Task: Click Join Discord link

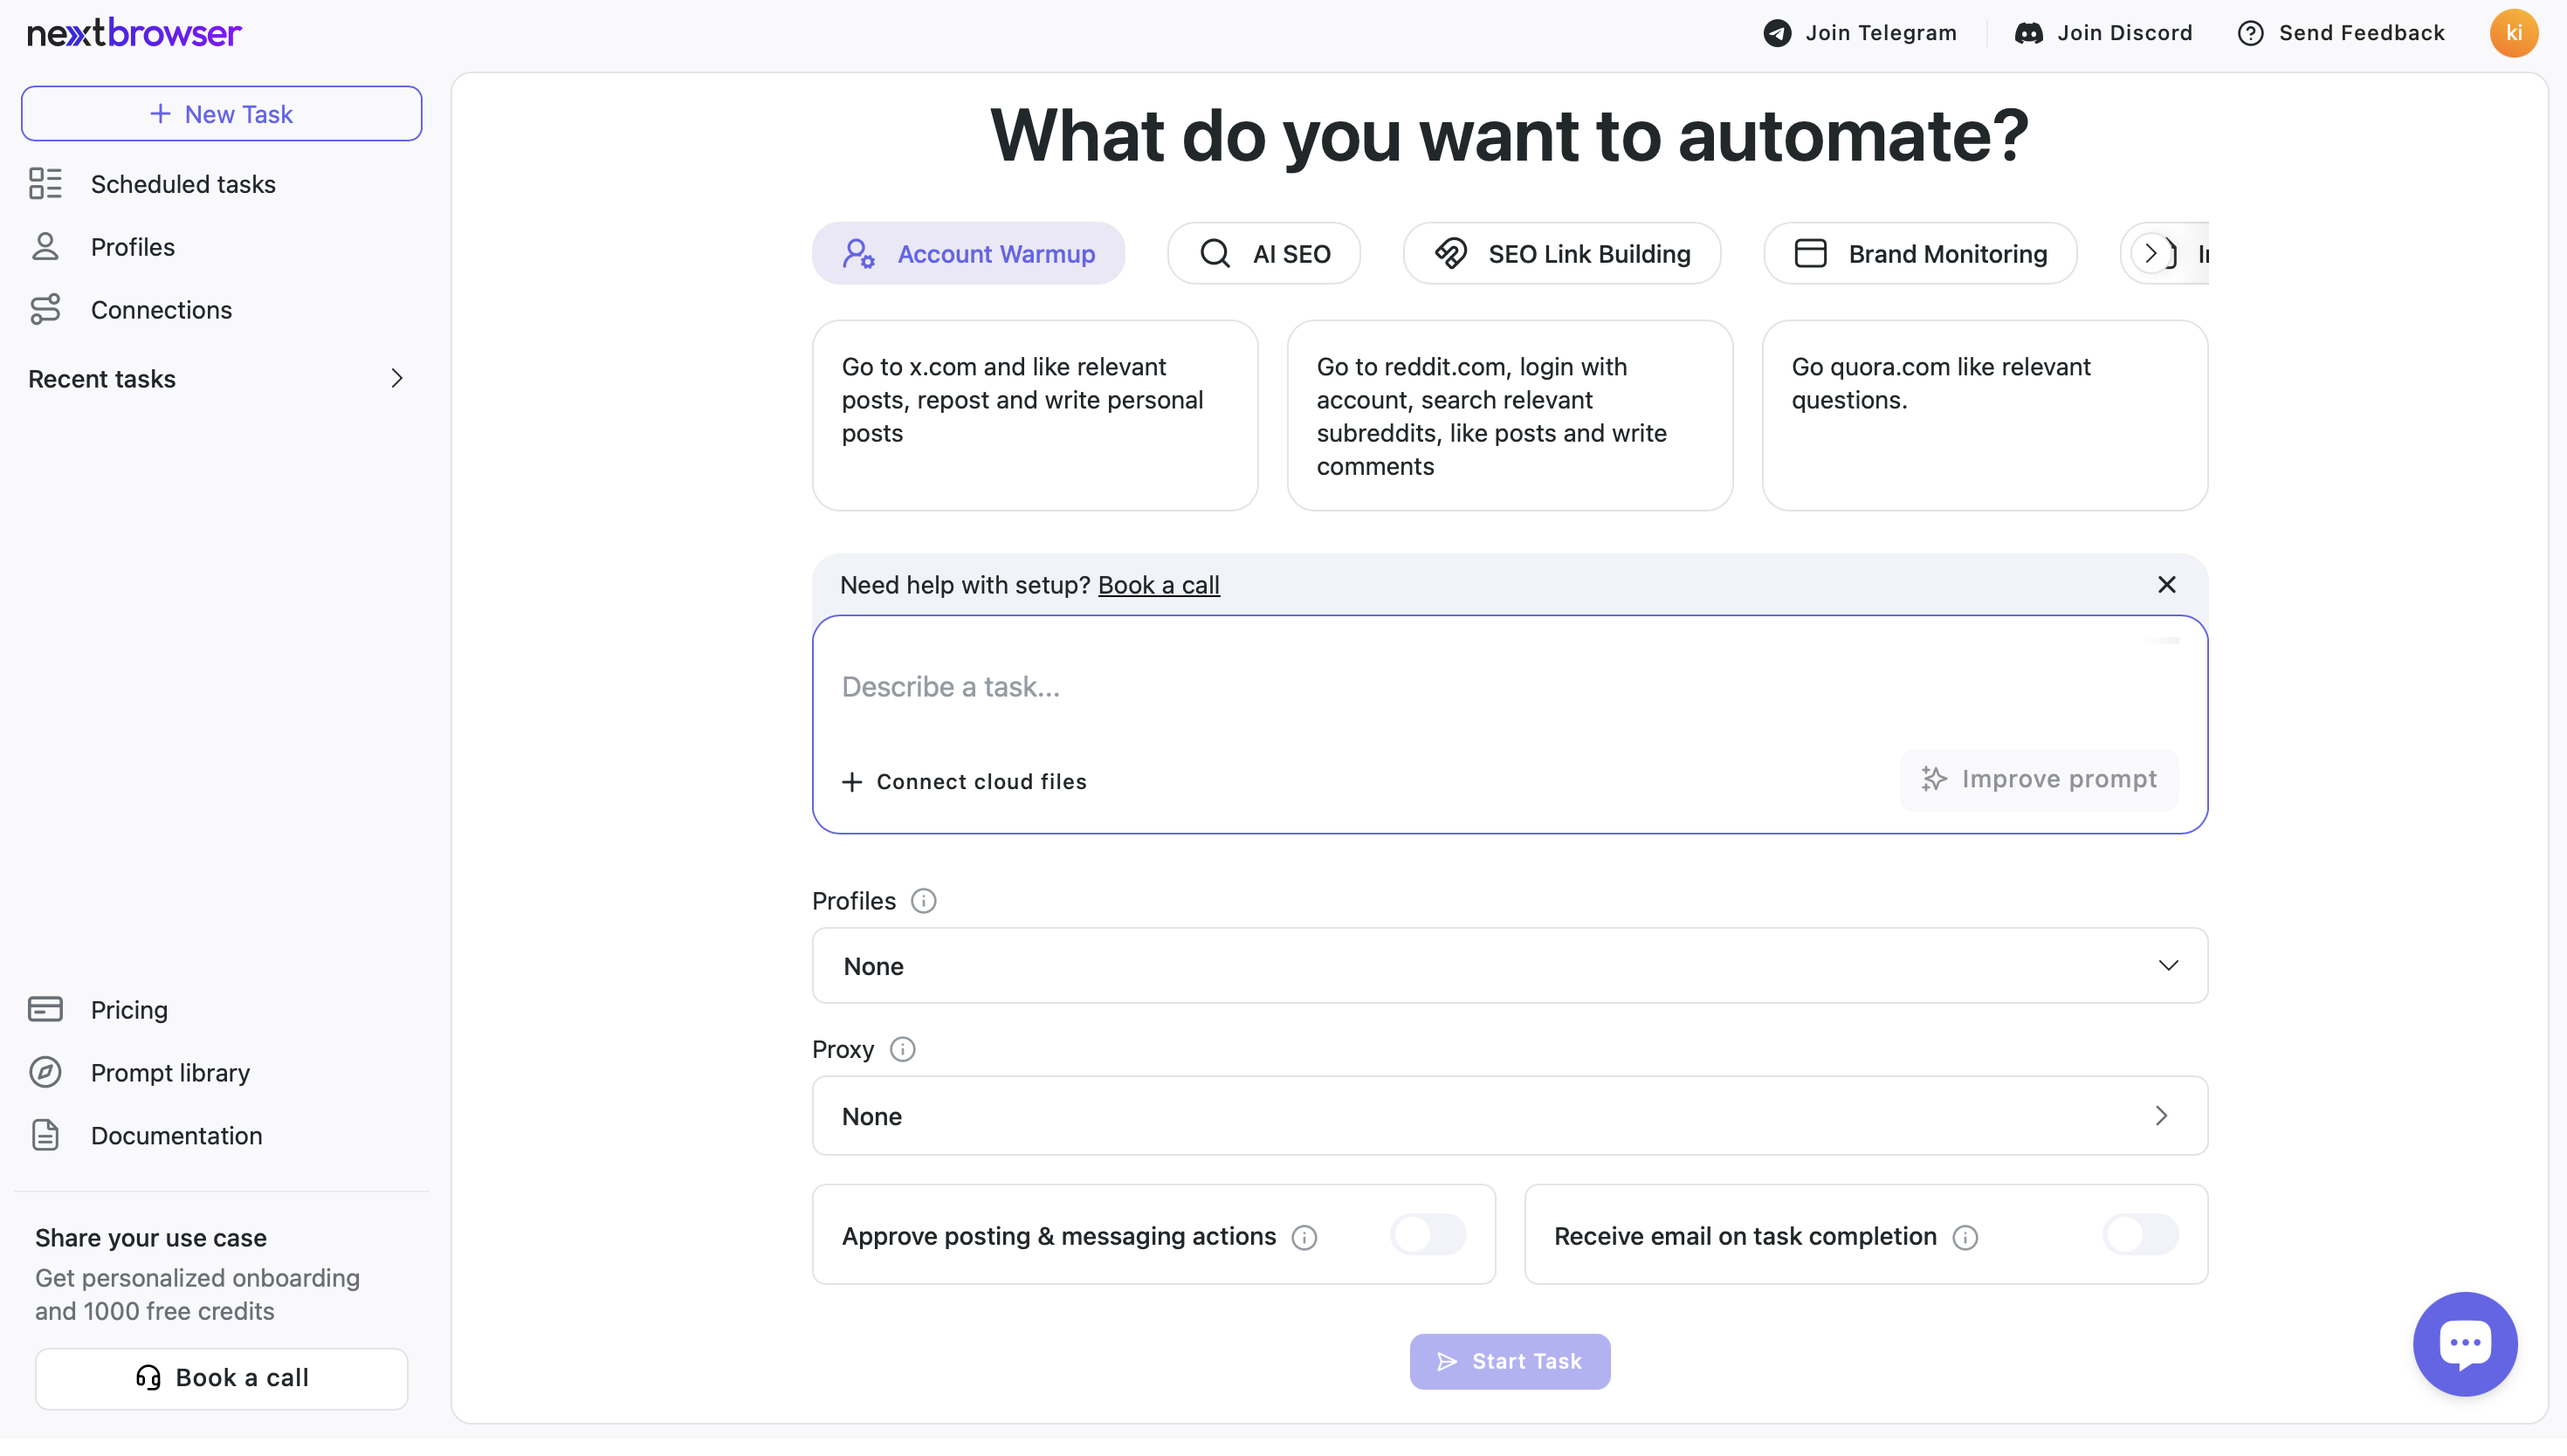Action: point(2103,33)
